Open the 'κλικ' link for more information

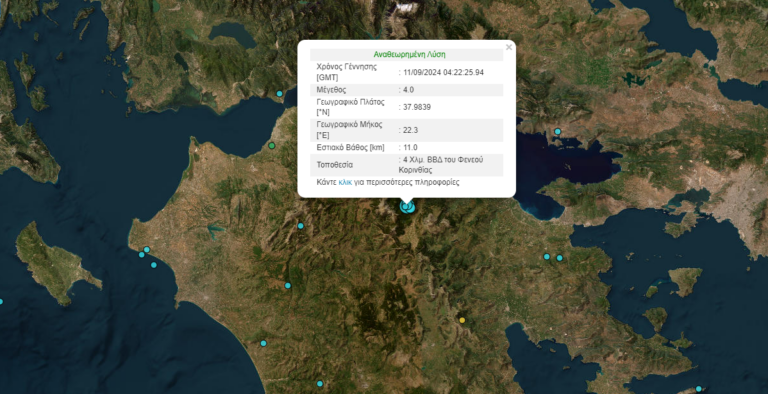pyautogui.click(x=345, y=182)
